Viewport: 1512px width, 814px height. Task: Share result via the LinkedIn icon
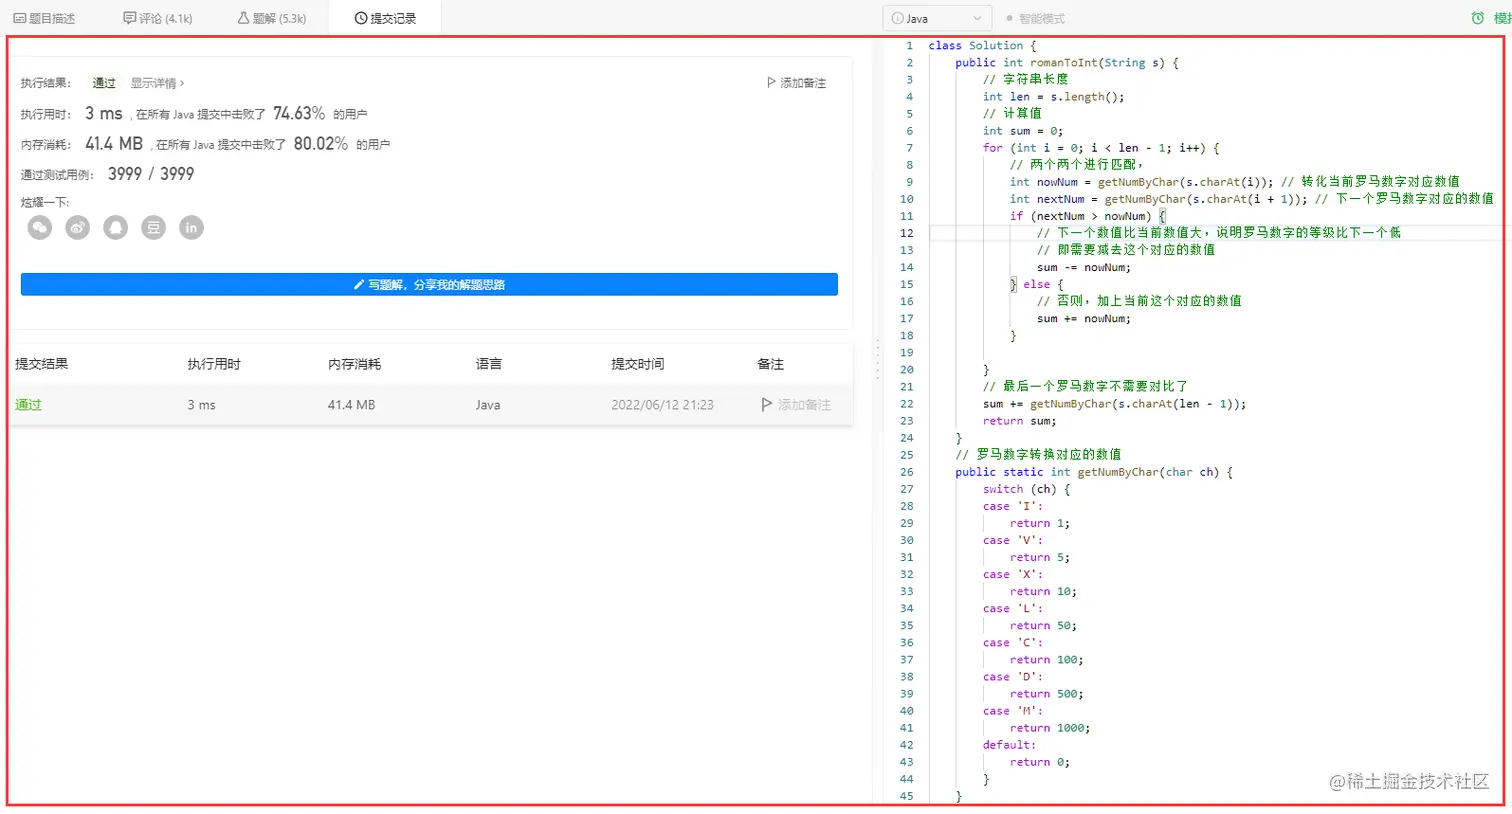pos(191,228)
